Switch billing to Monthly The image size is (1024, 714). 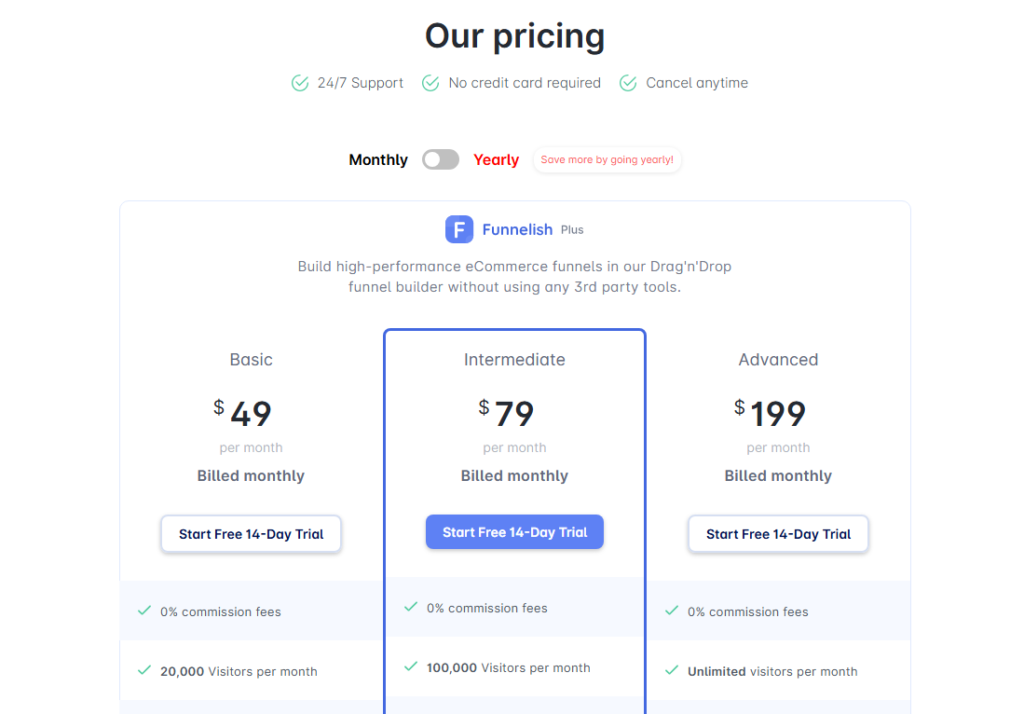click(x=378, y=159)
